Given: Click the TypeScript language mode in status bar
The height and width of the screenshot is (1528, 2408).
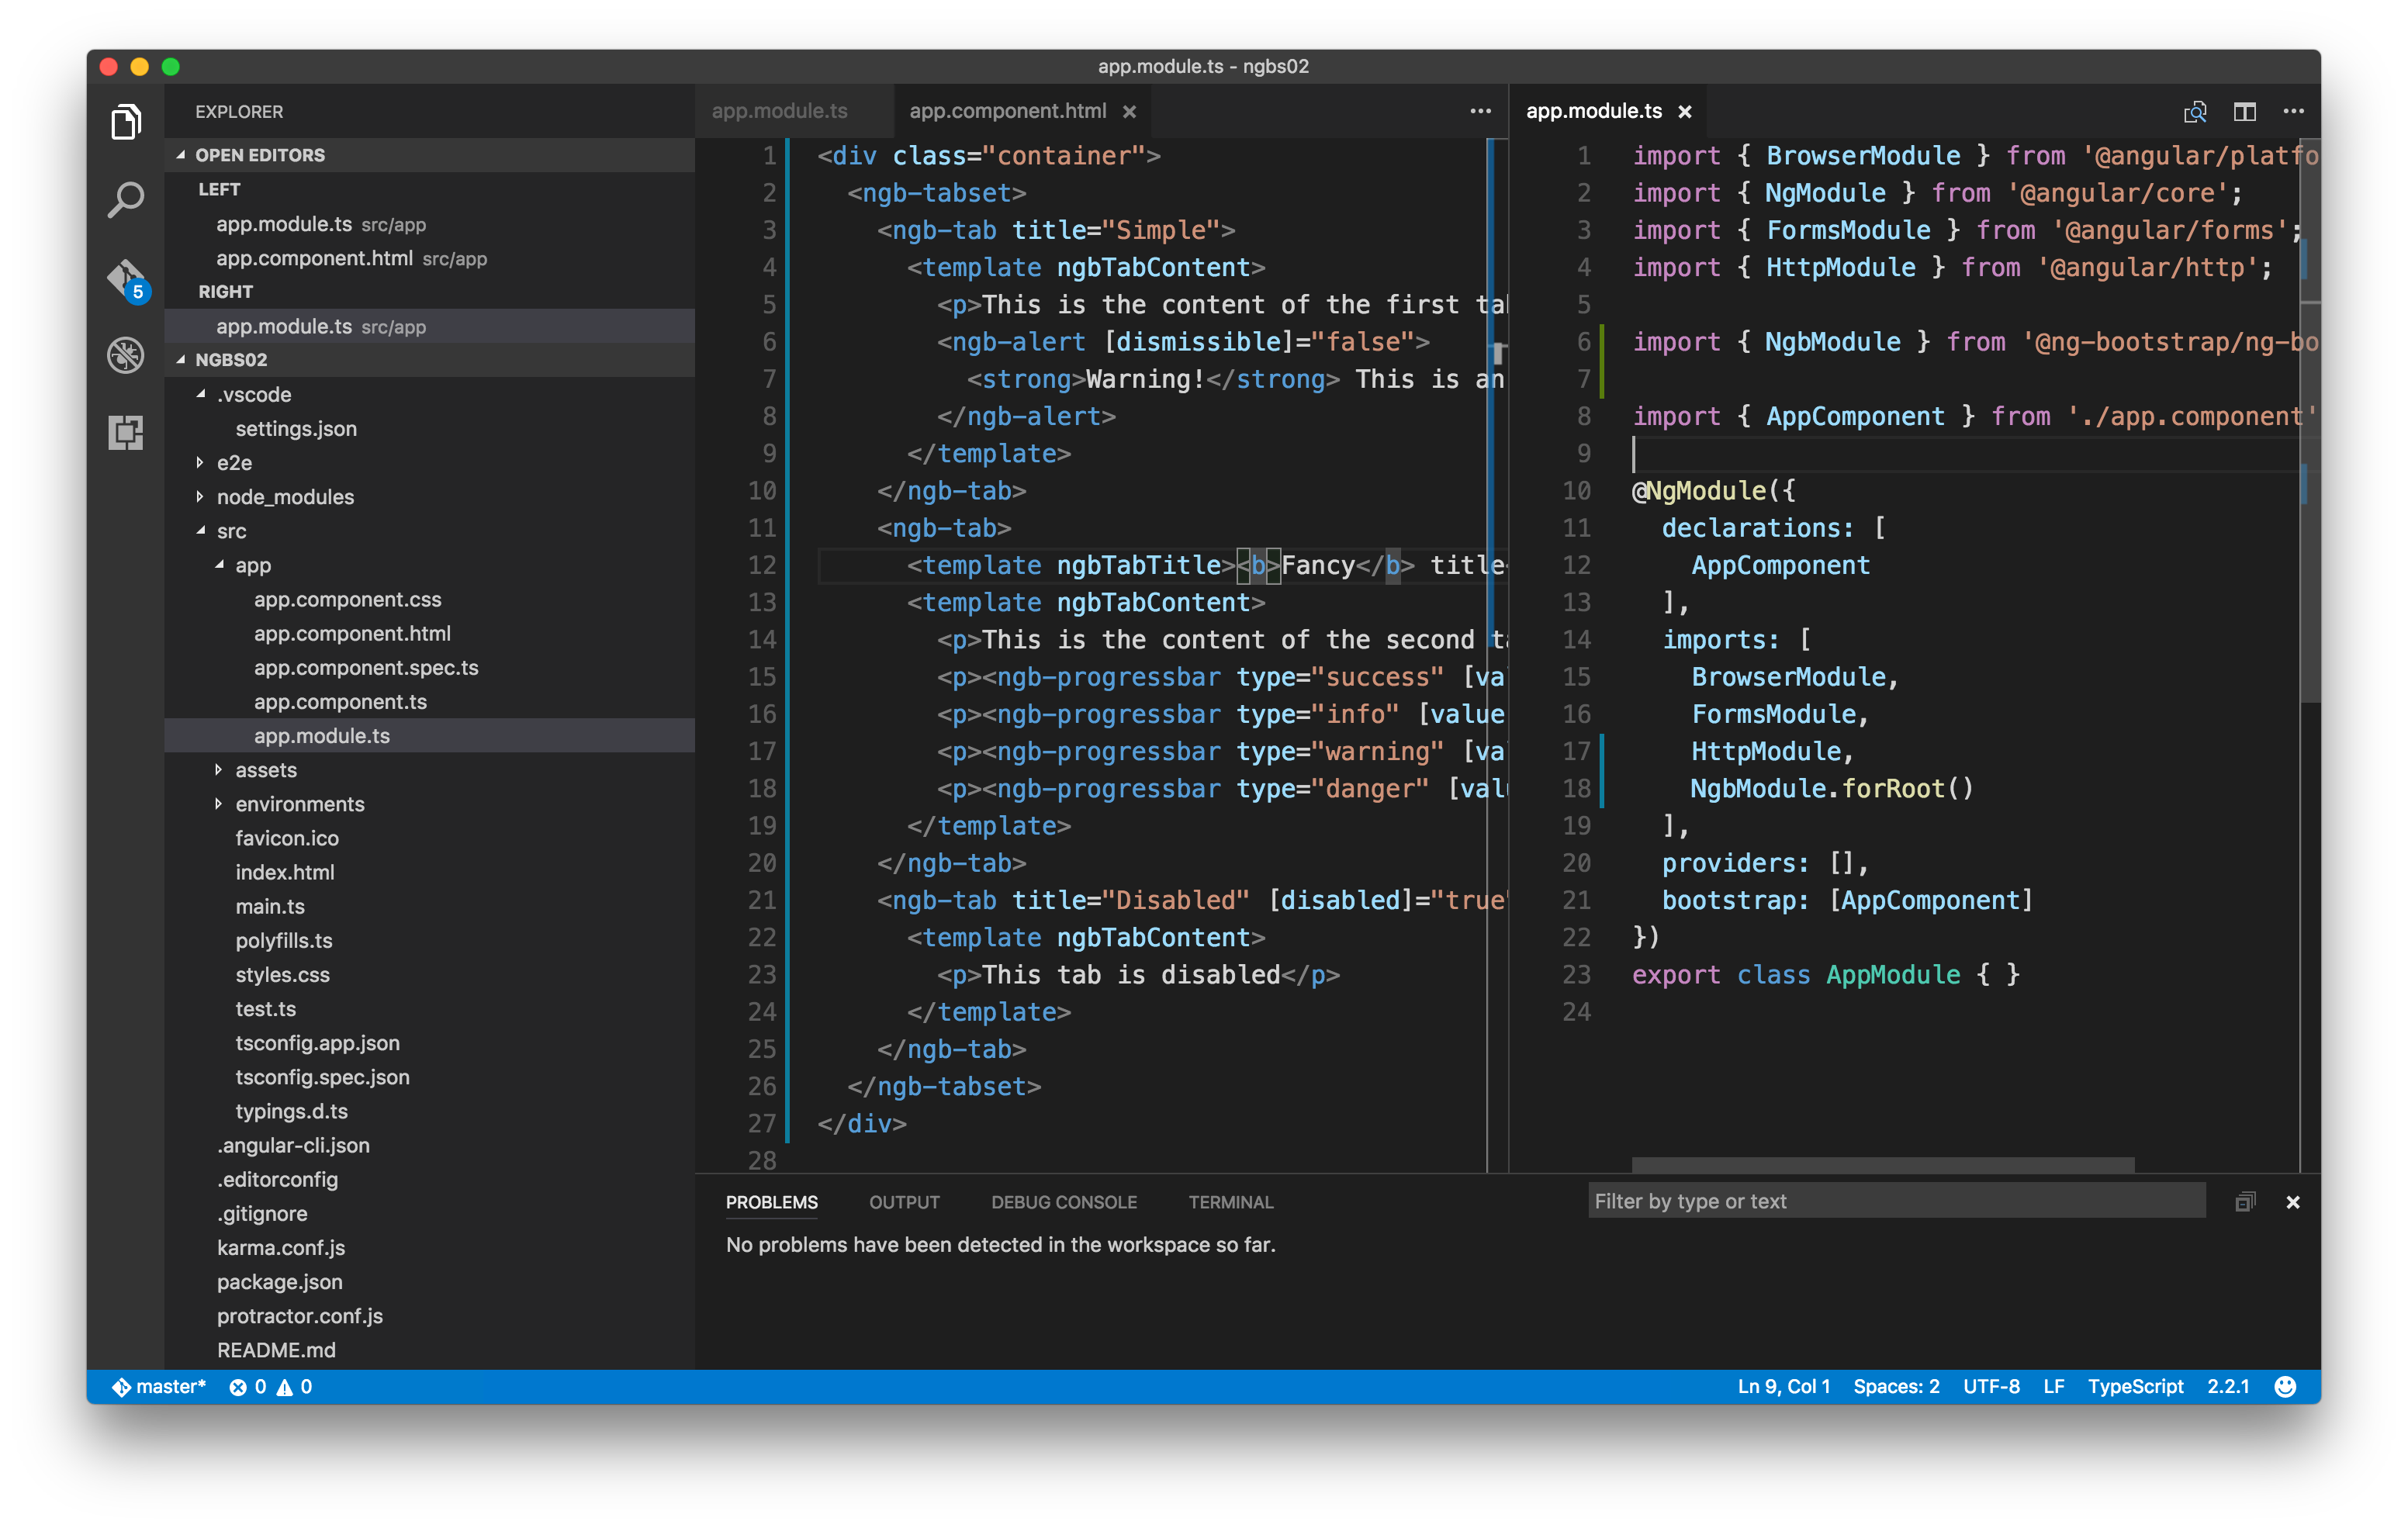Looking at the screenshot, I should (2135, 1386).
